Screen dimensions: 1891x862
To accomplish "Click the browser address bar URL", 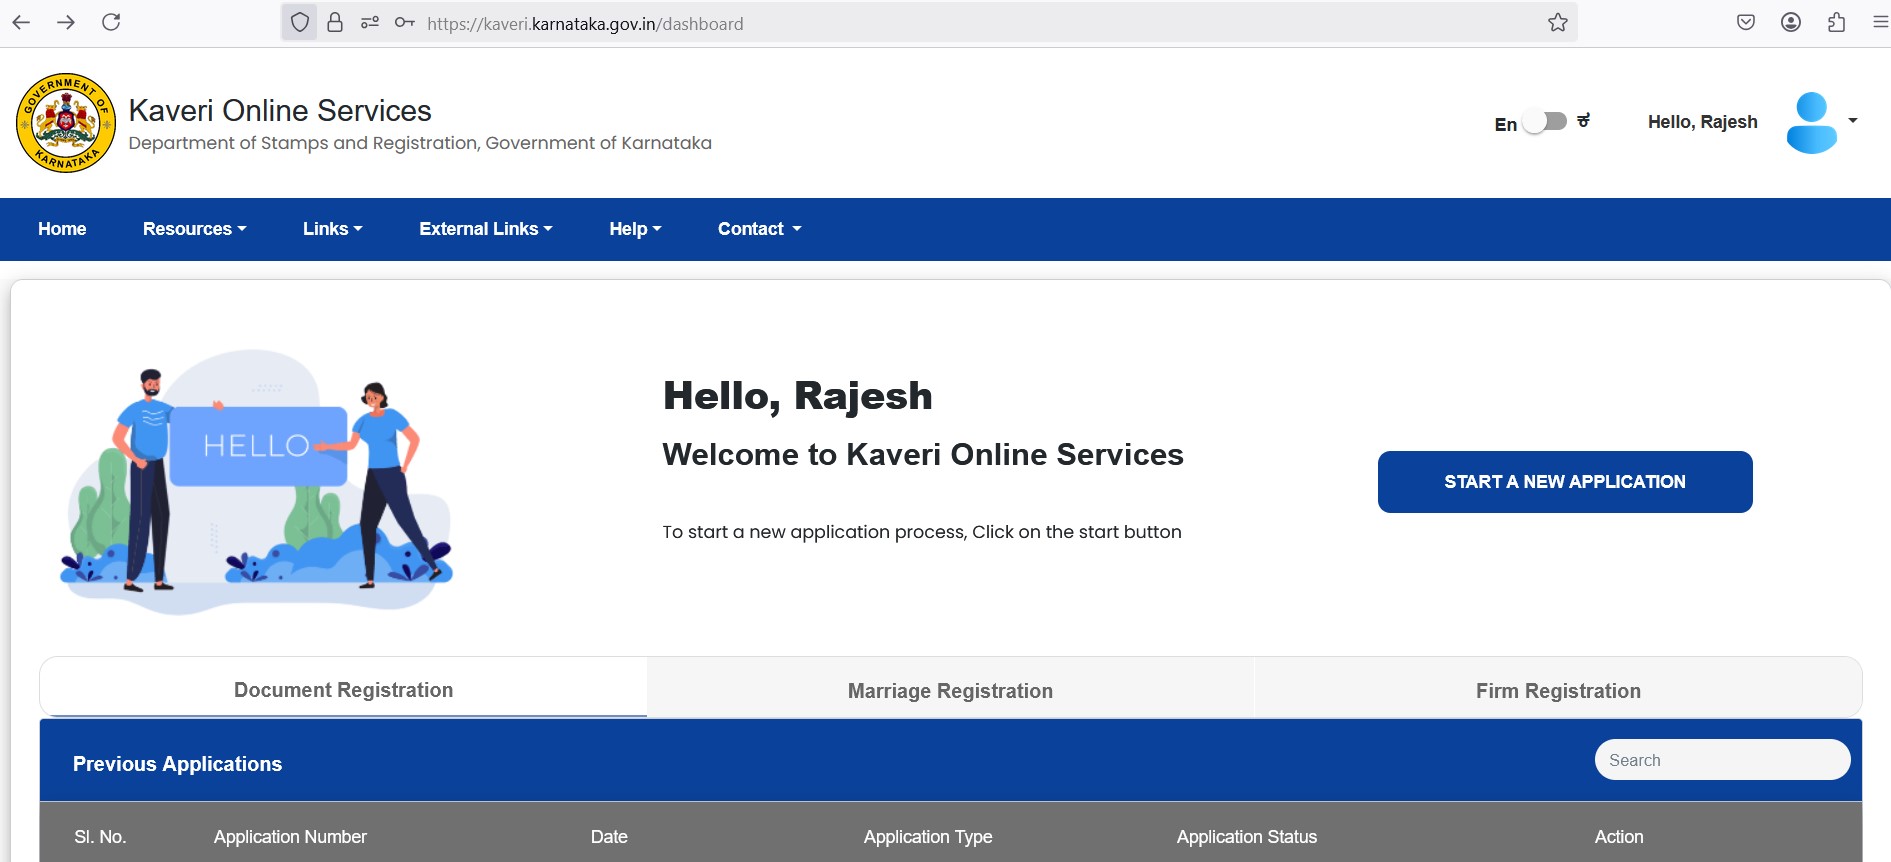I will (585, 23).
